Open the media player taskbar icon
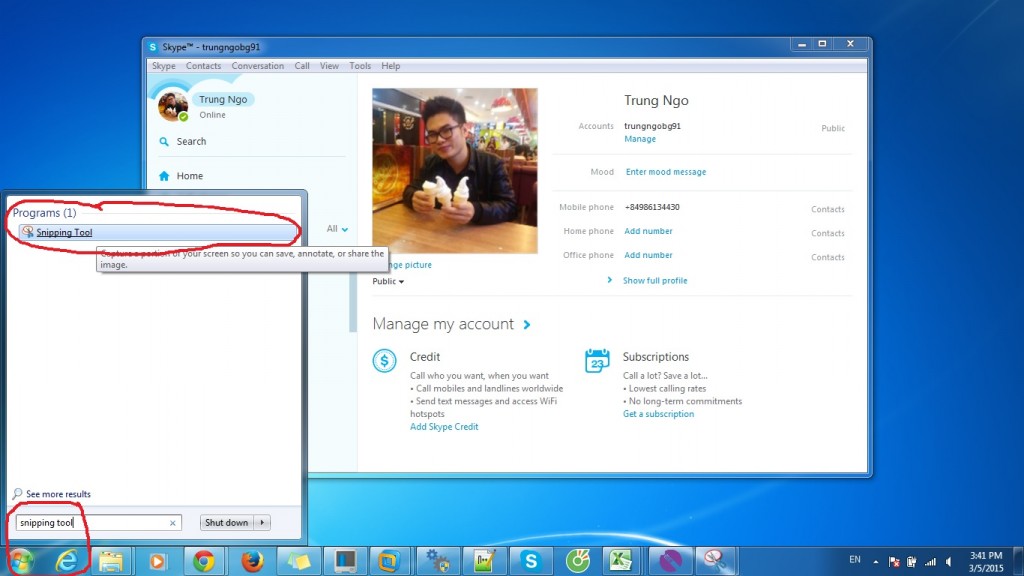This screenshot has width=1024, height=576. pyautogui.click(x=157, y=561)
